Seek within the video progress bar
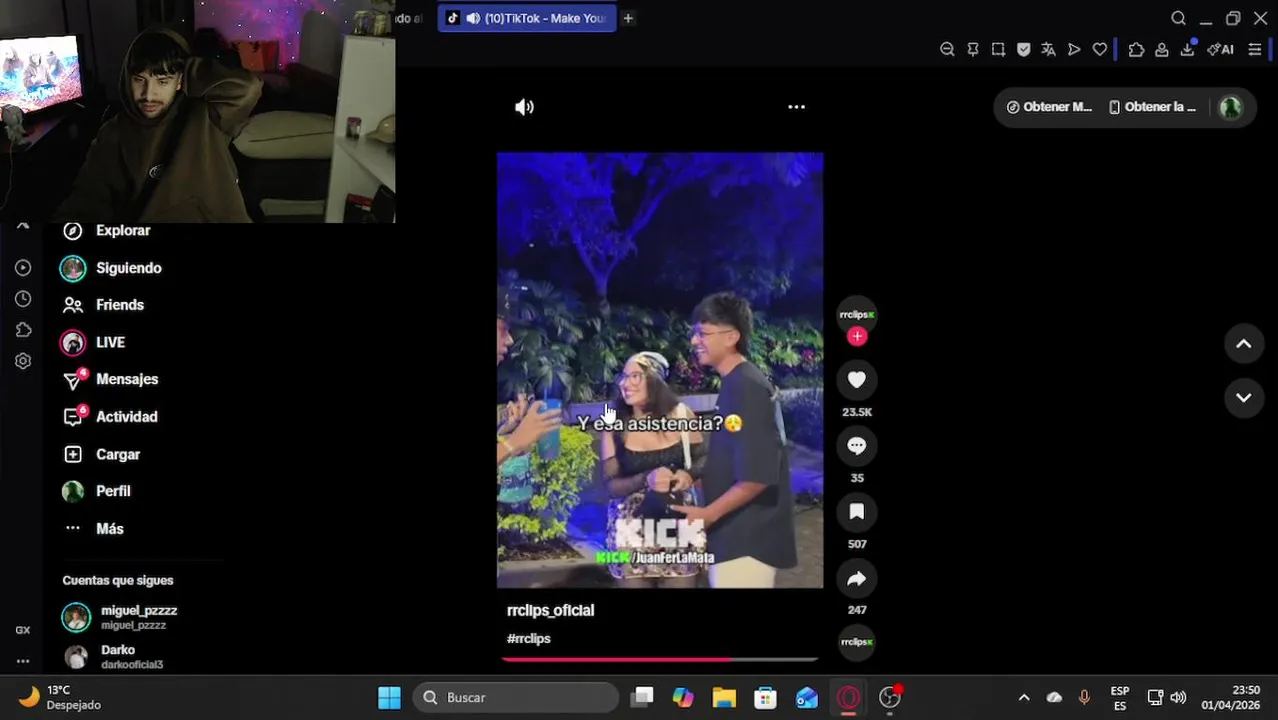The height and width of the screenshot is (720, 1278). (660, 659)
